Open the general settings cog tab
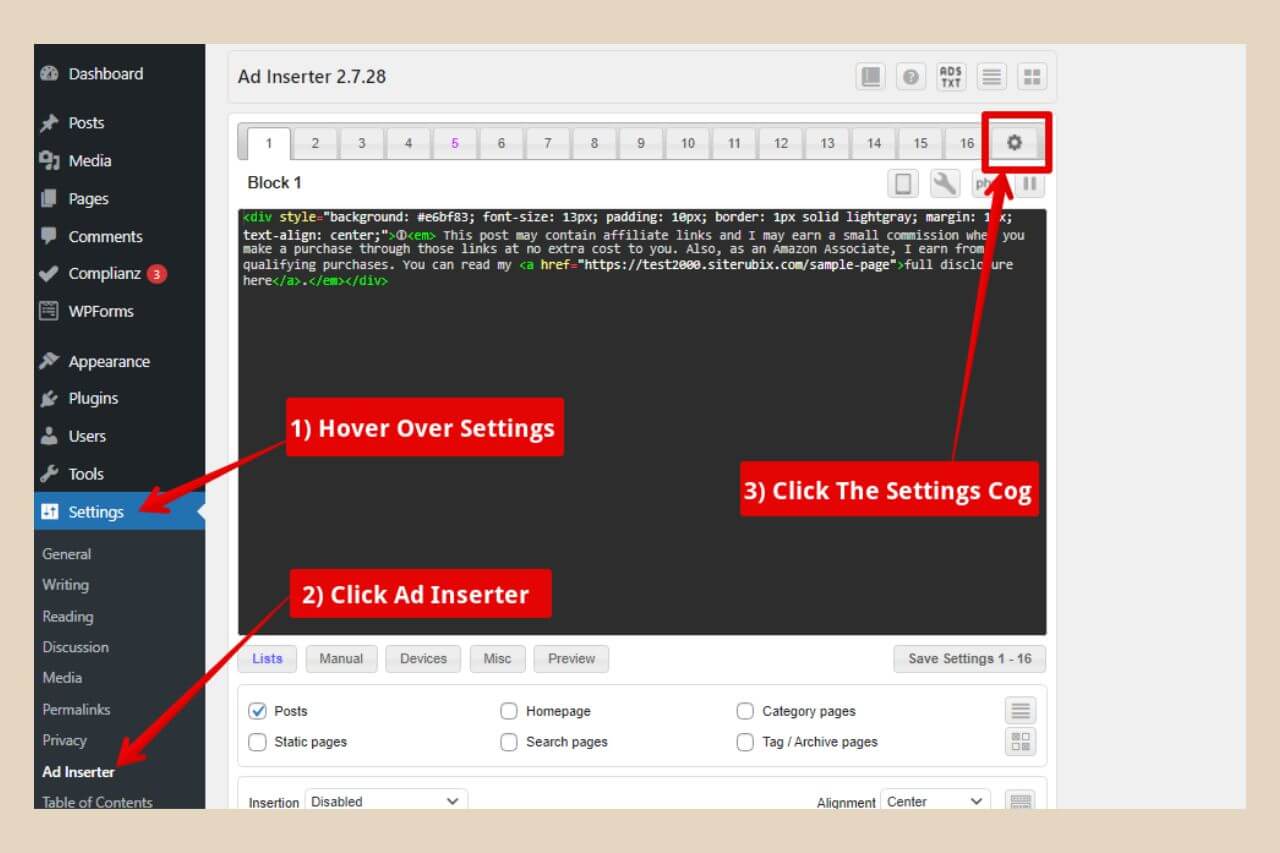 (x=1015, y=143)
